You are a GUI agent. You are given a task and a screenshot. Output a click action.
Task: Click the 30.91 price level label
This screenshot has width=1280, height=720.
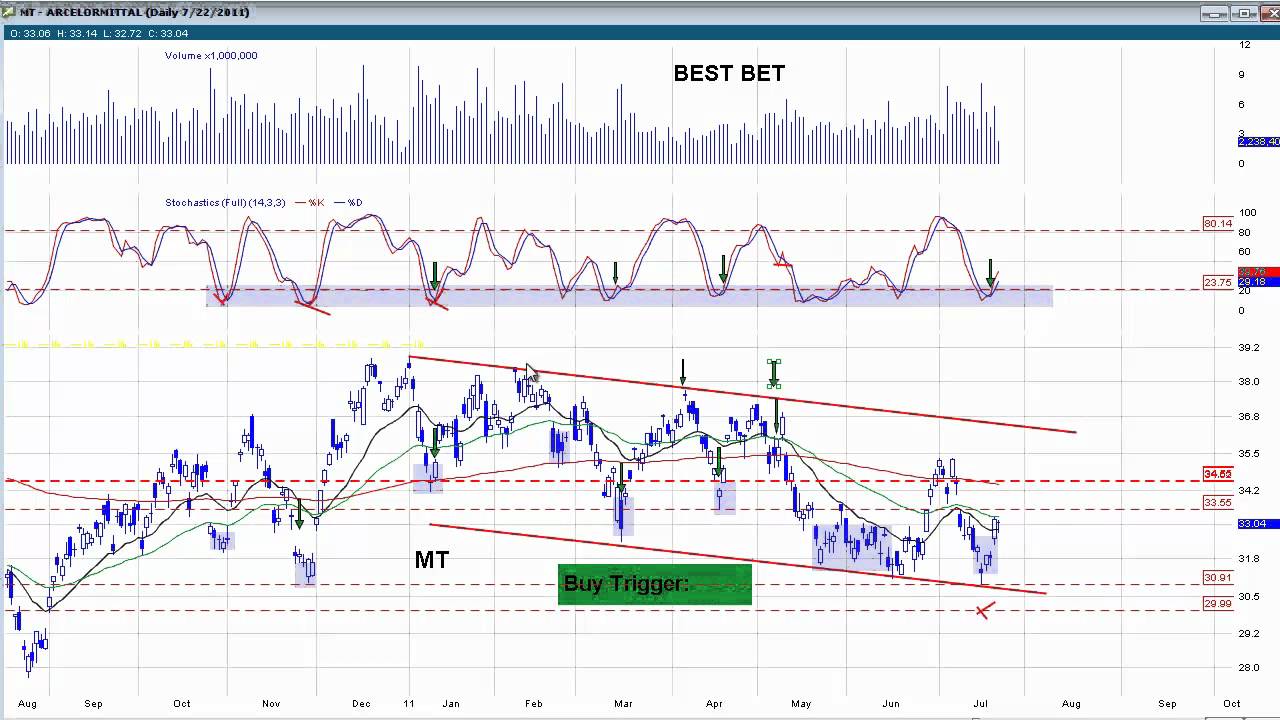(1218, 578)
